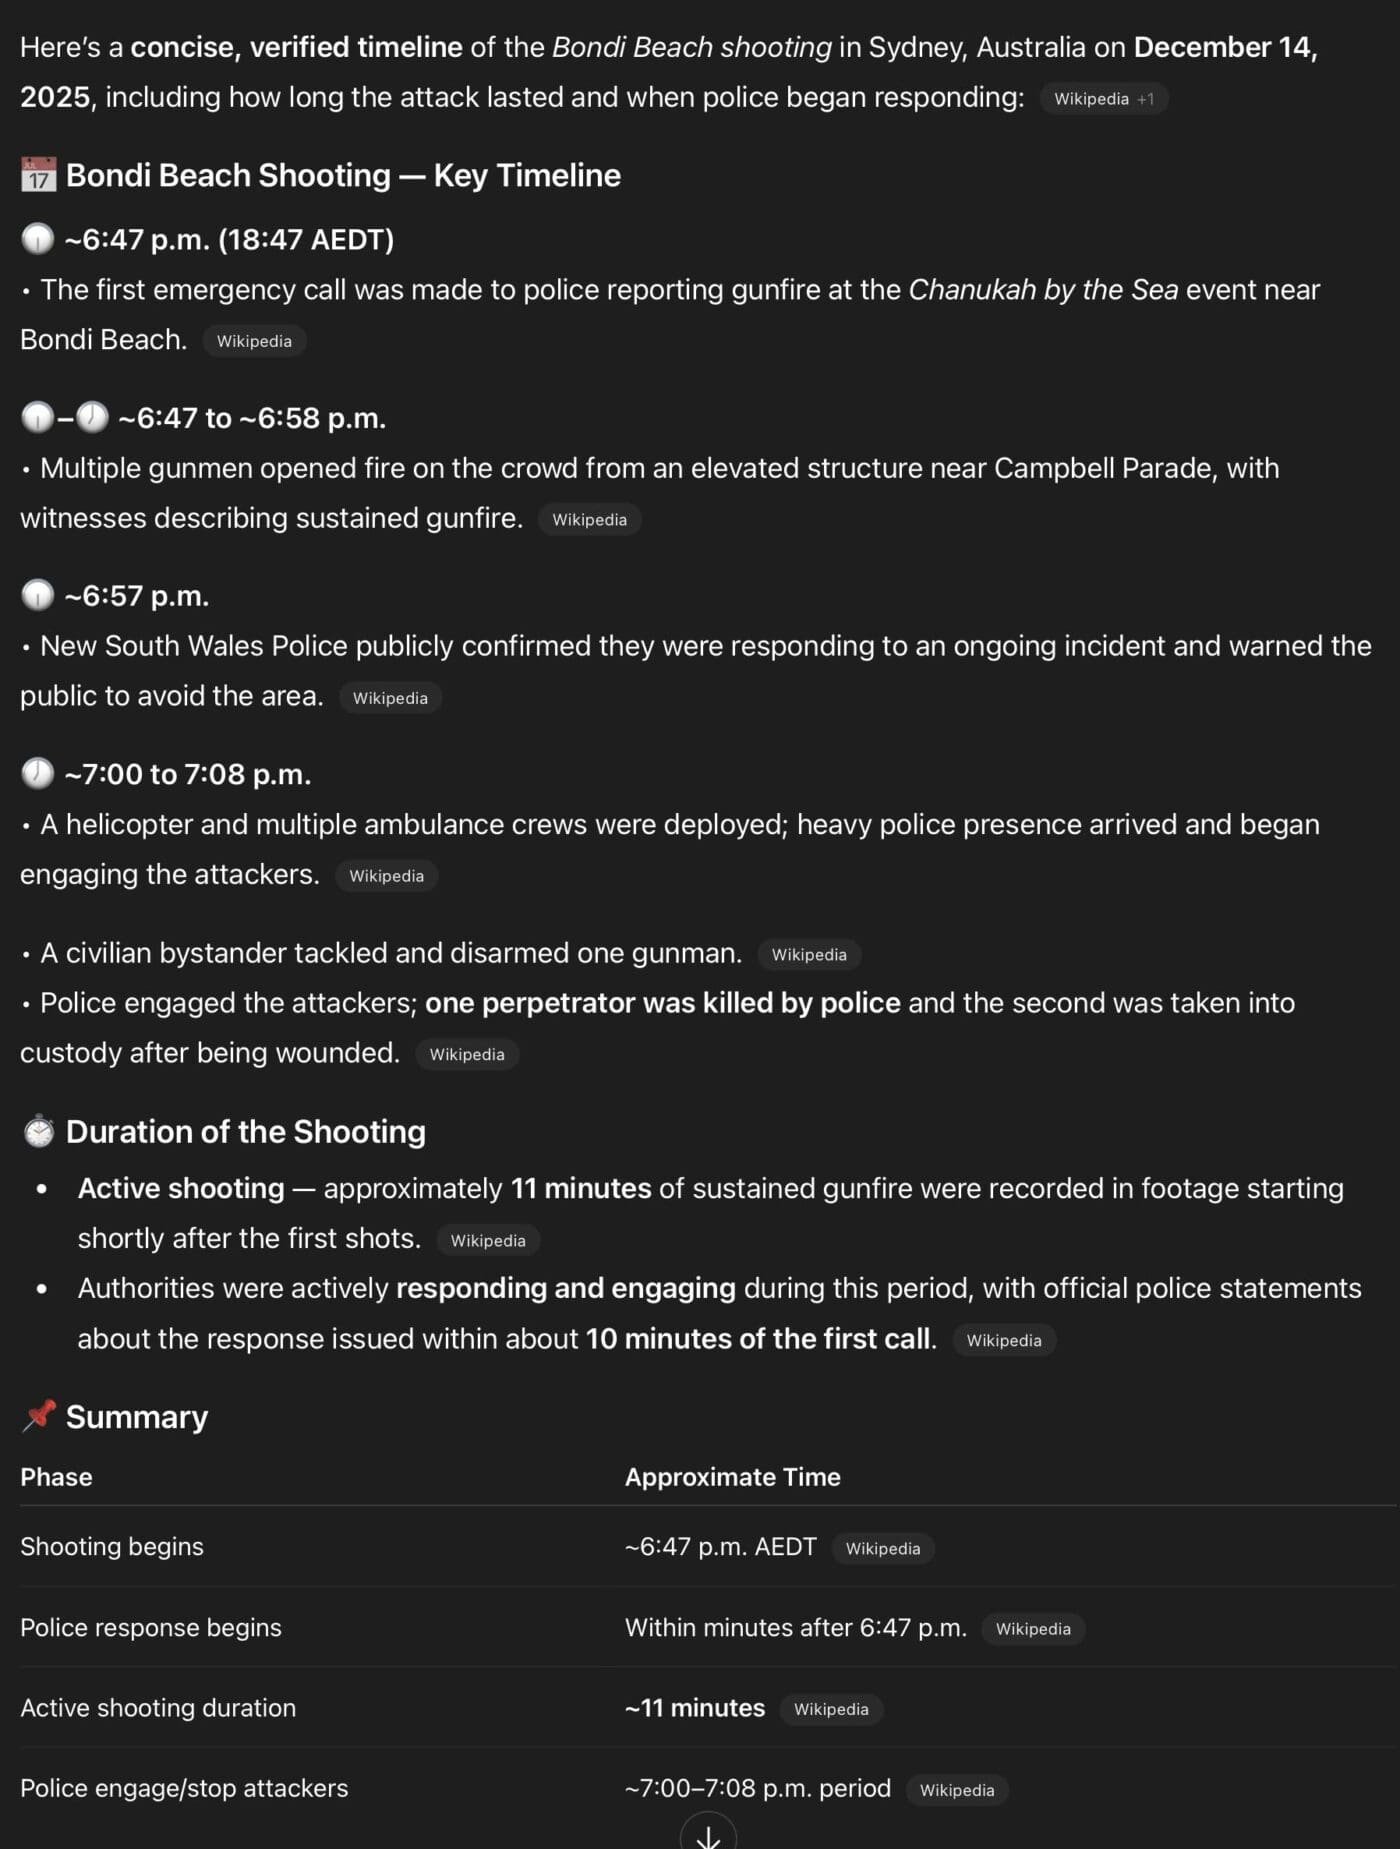Open Wikipedia citation after 'avoid the area'
1400x1849 pixels.
[x=390, y=698]
